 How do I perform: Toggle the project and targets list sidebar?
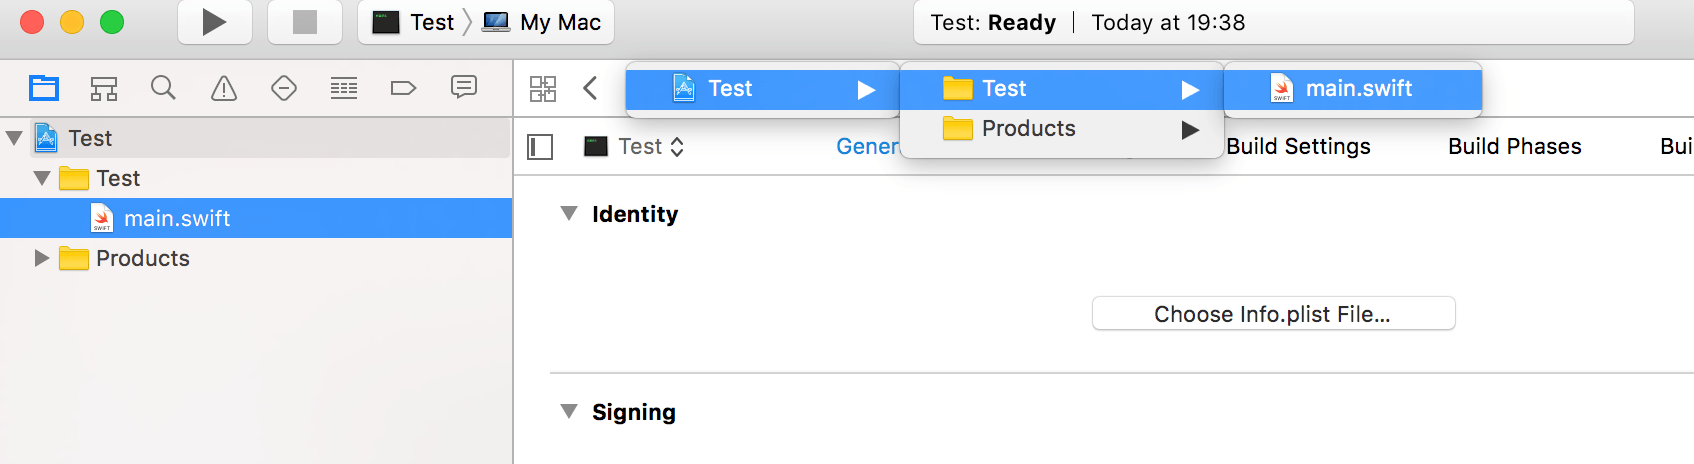[x=540, y=147]
